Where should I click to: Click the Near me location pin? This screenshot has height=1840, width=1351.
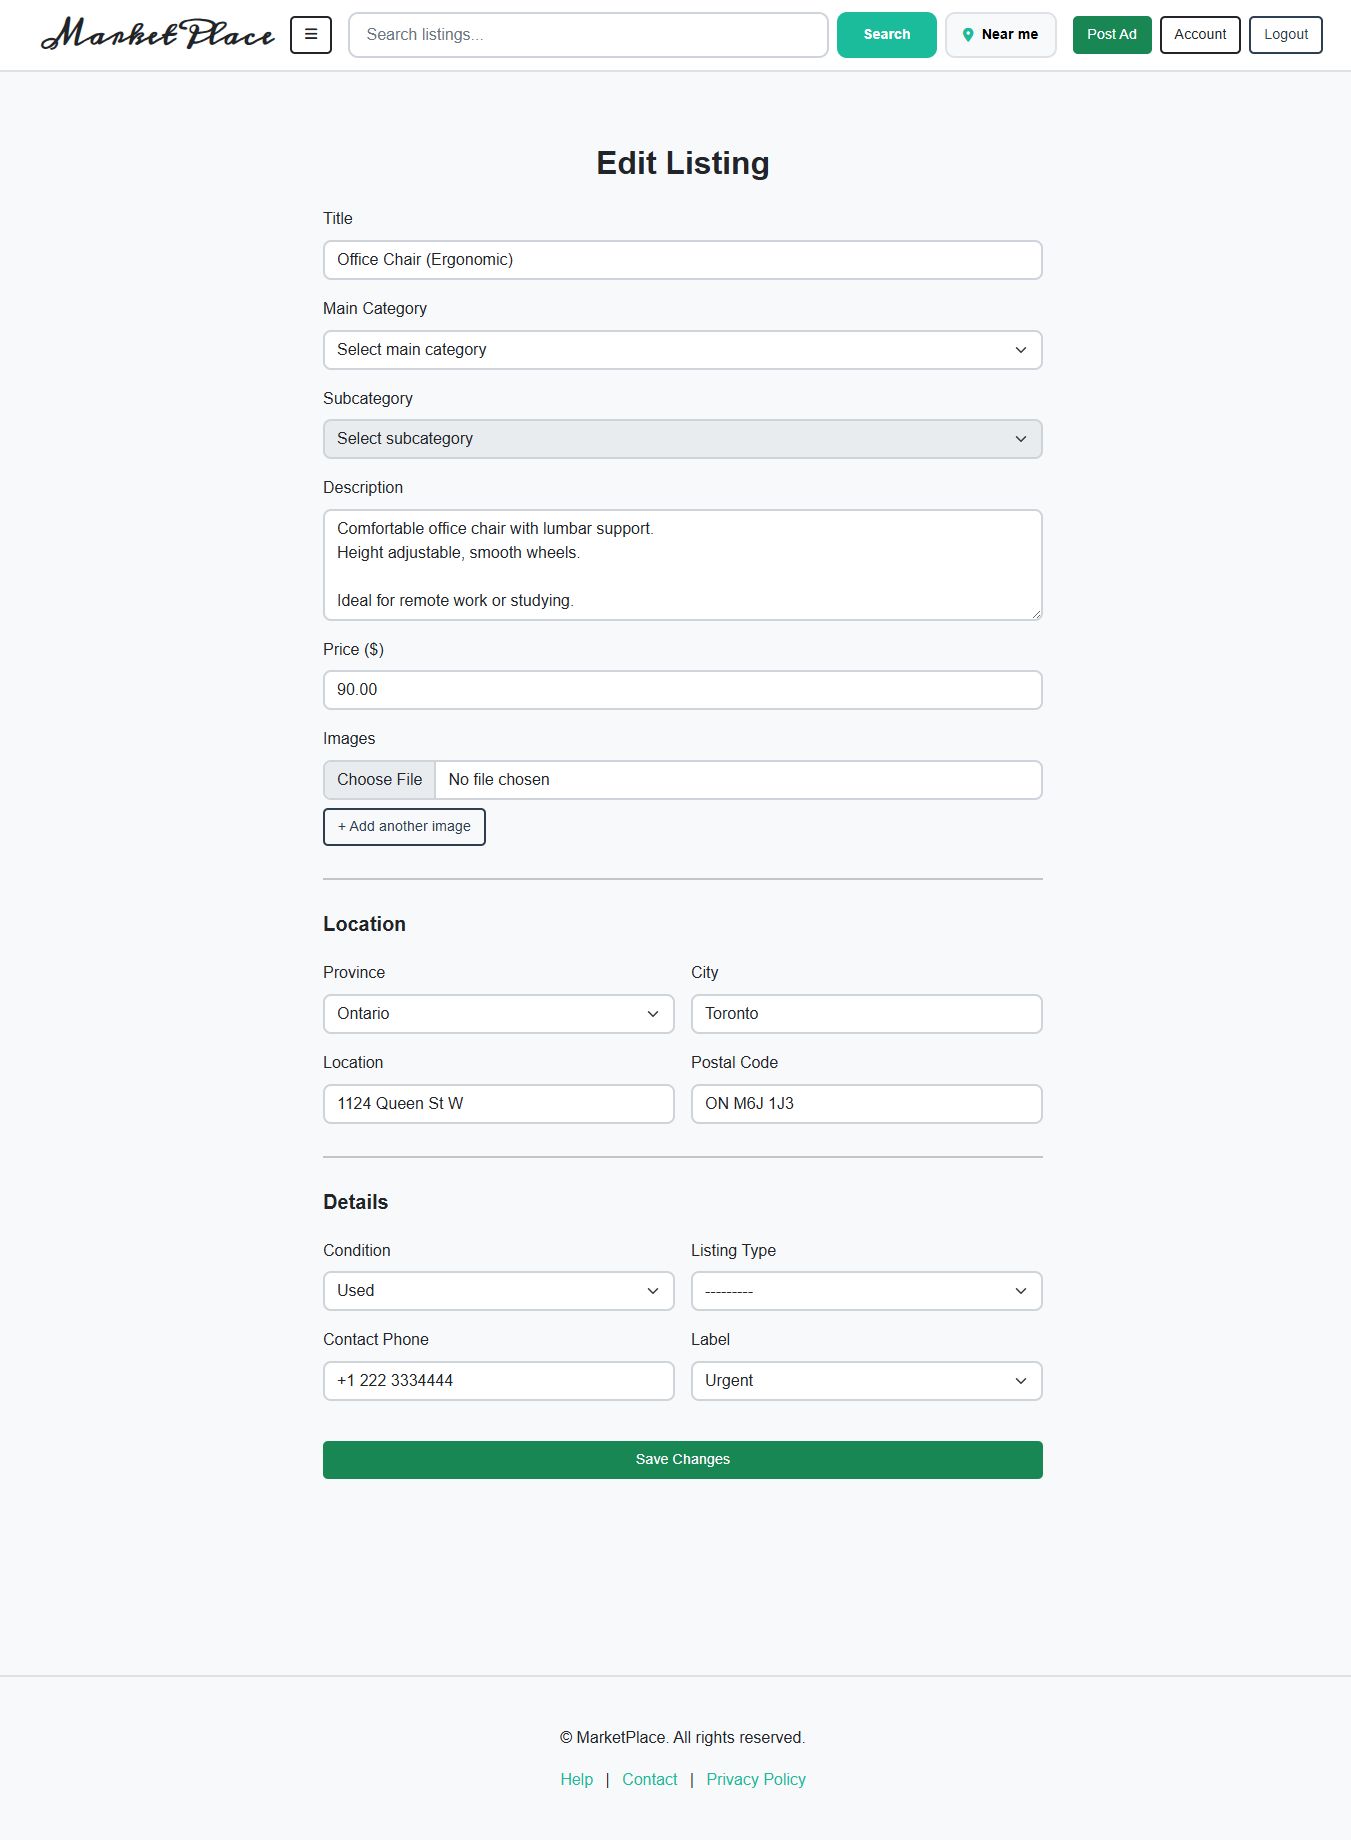(x=968, y=35)
